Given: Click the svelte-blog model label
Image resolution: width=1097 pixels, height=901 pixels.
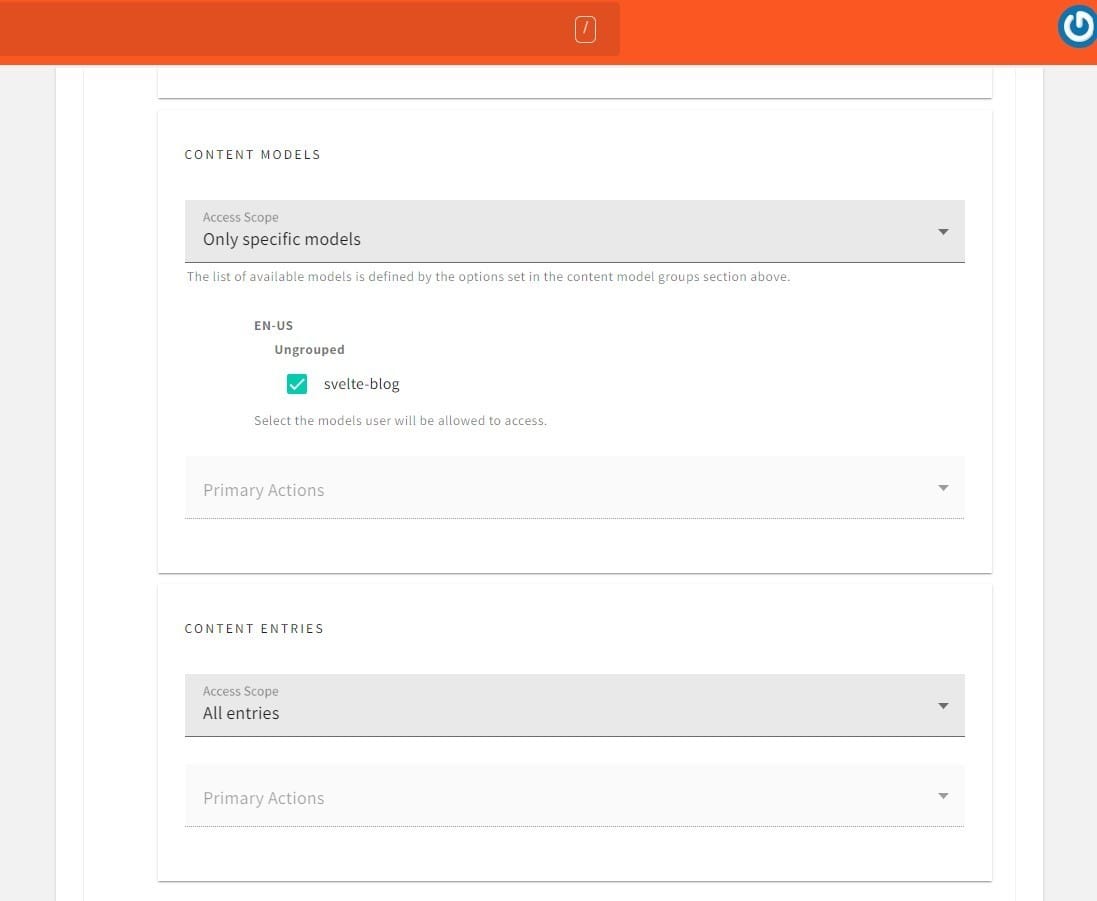Looking at the screenshot, I should (361, 384).
